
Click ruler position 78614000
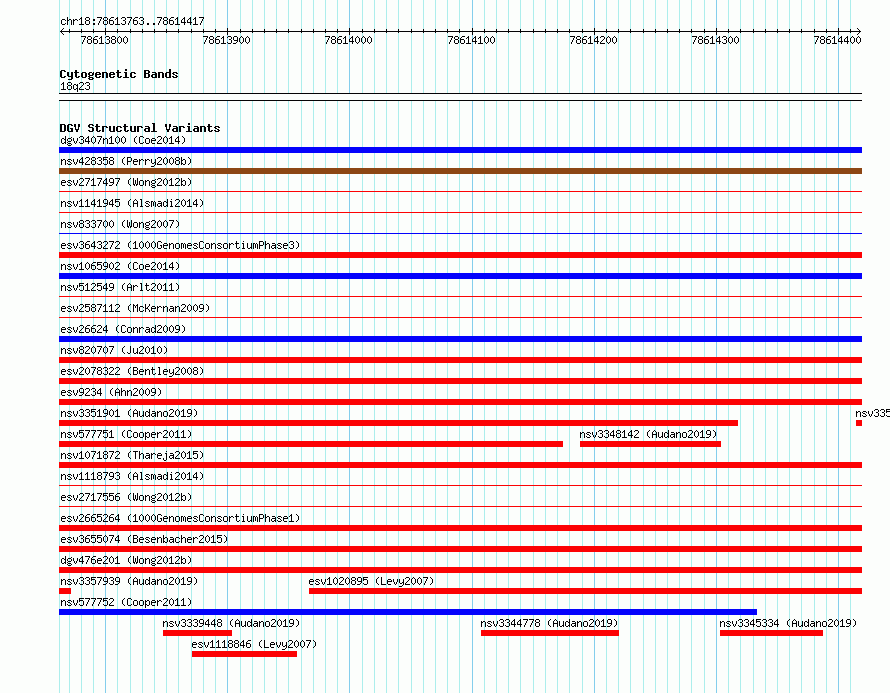coord(349,40)
